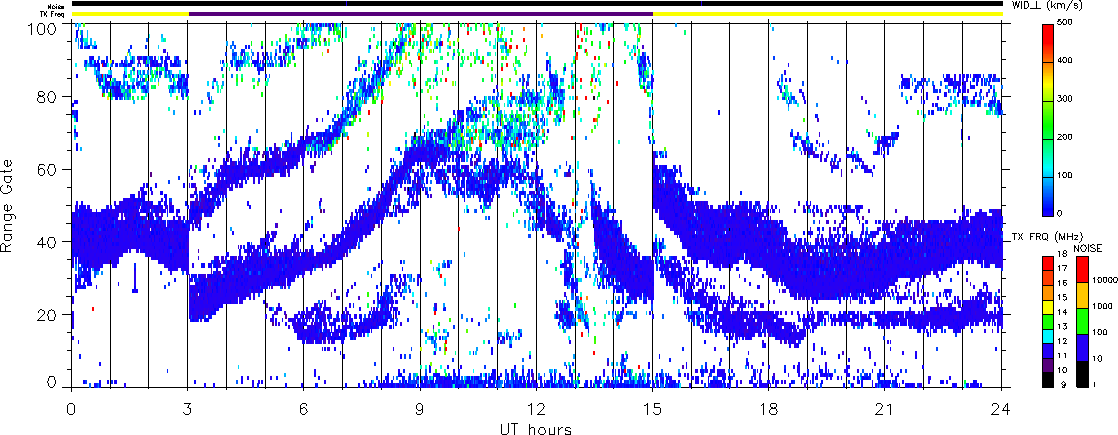The width and height of the screenshot is (1118, 435).
Task: Select the x-axis tick label 24
Action: pyautogui.click(x=1001, y=408)
